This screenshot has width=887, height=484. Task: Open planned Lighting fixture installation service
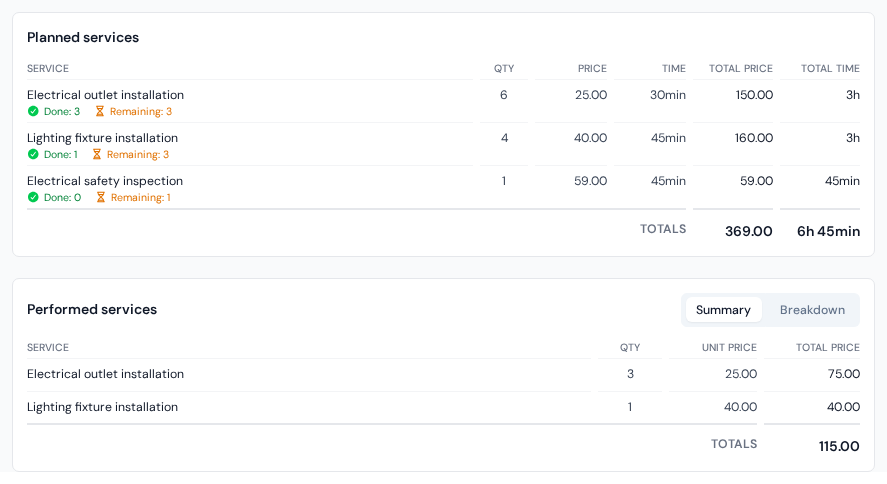(x=444, y=144)
